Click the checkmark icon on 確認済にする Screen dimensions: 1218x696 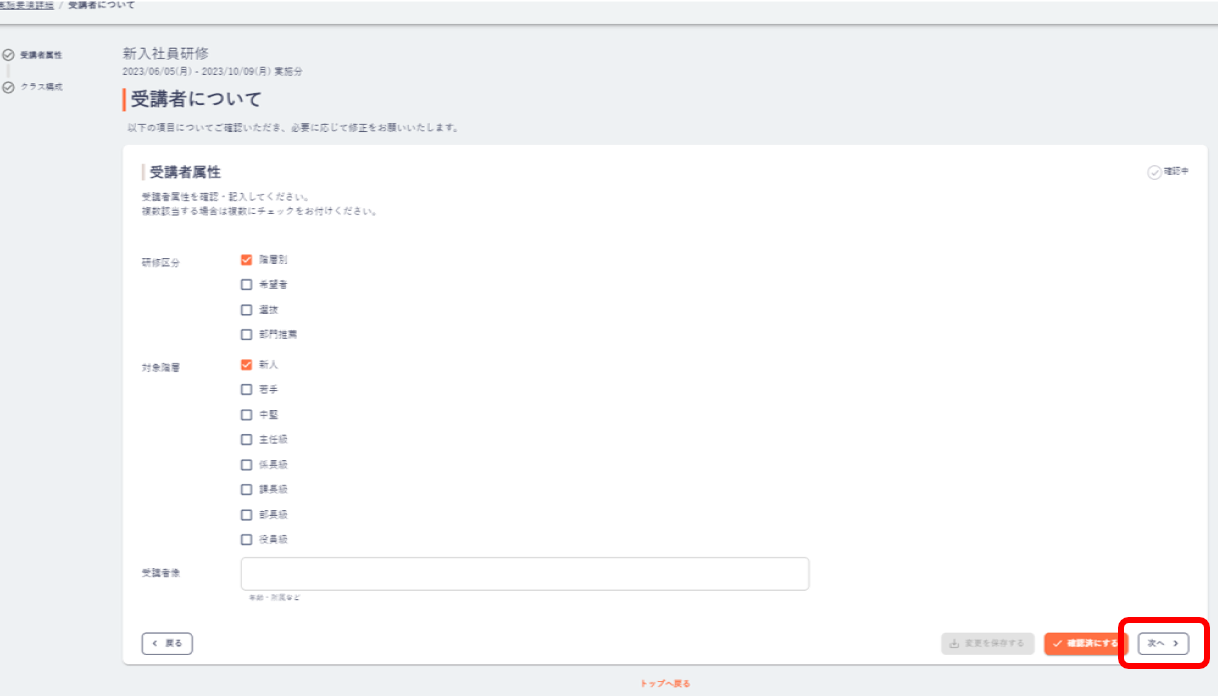coord(1057,643)
